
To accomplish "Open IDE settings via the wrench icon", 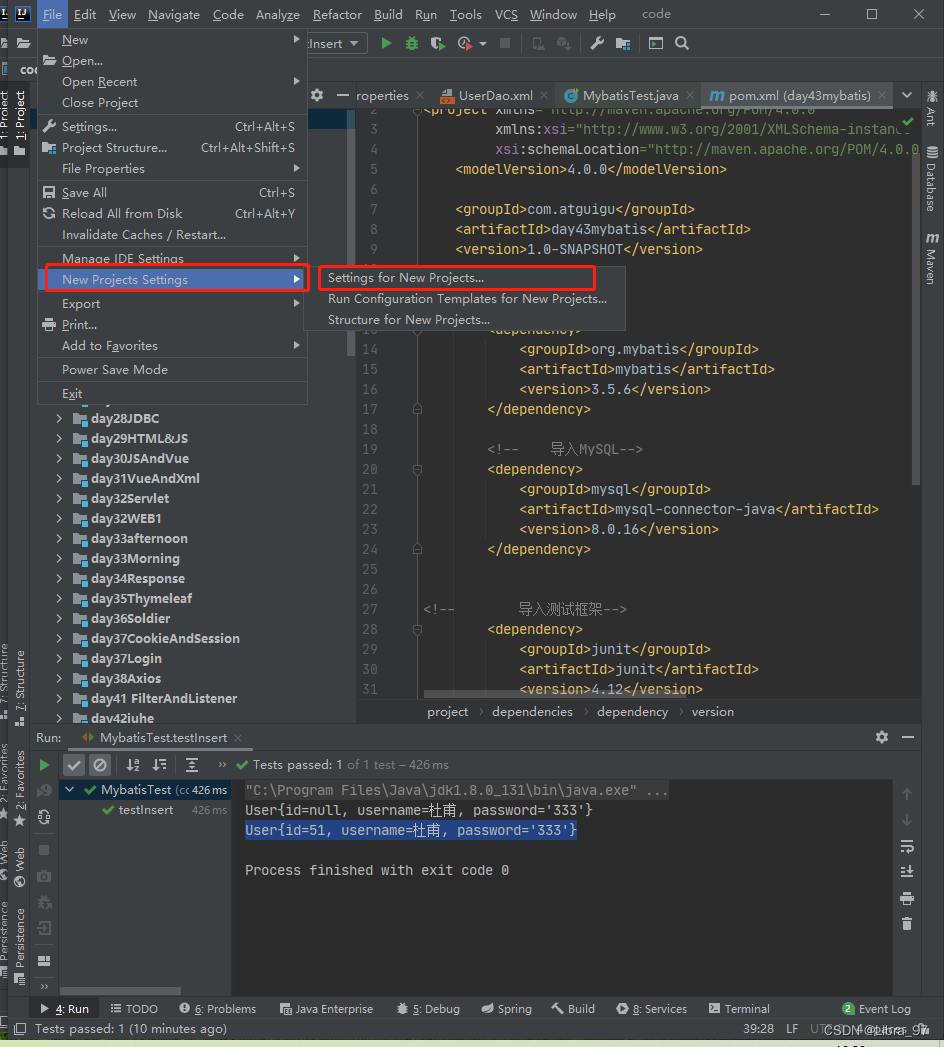I will (597, 43).
